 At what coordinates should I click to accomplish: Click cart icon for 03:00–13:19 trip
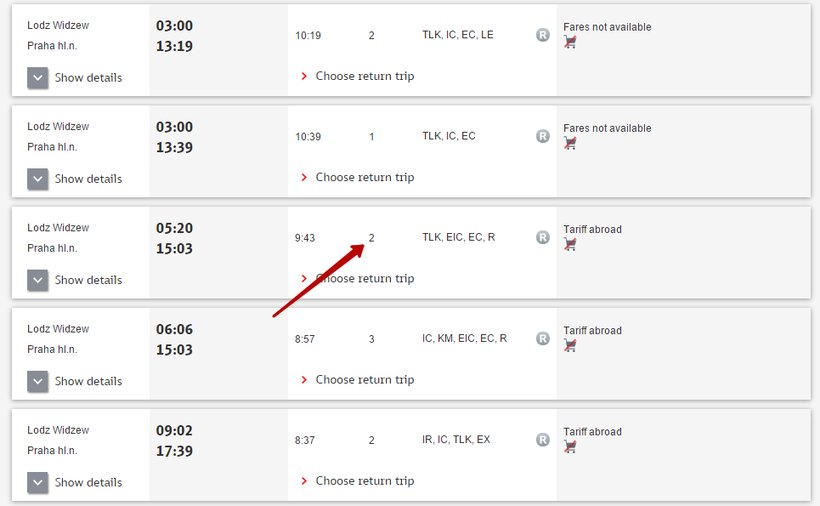tap(570, 42)
